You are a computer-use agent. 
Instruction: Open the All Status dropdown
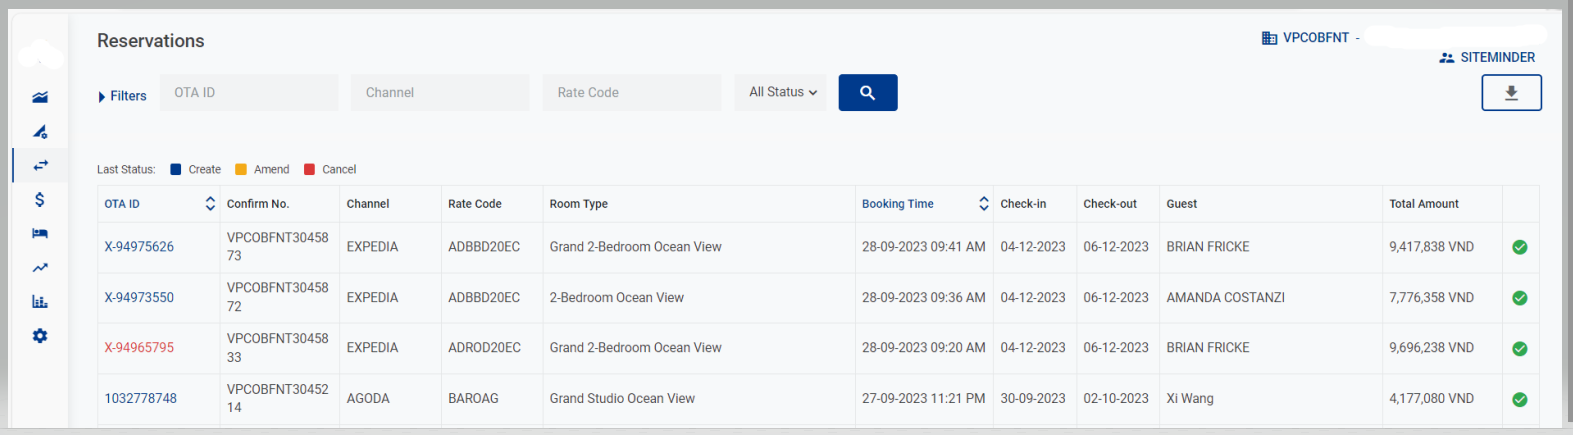(x=782, y=92)
